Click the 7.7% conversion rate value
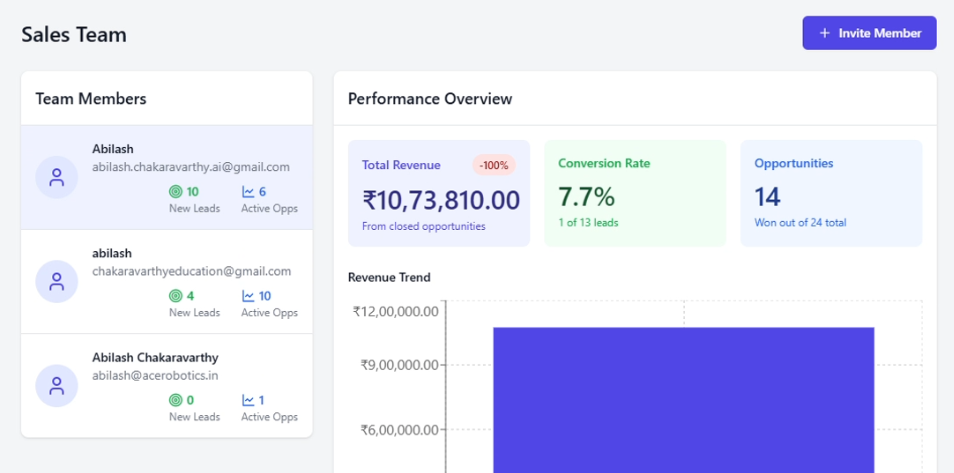The width and height of the screenshot is (954, 473). [x=587, y=197]
